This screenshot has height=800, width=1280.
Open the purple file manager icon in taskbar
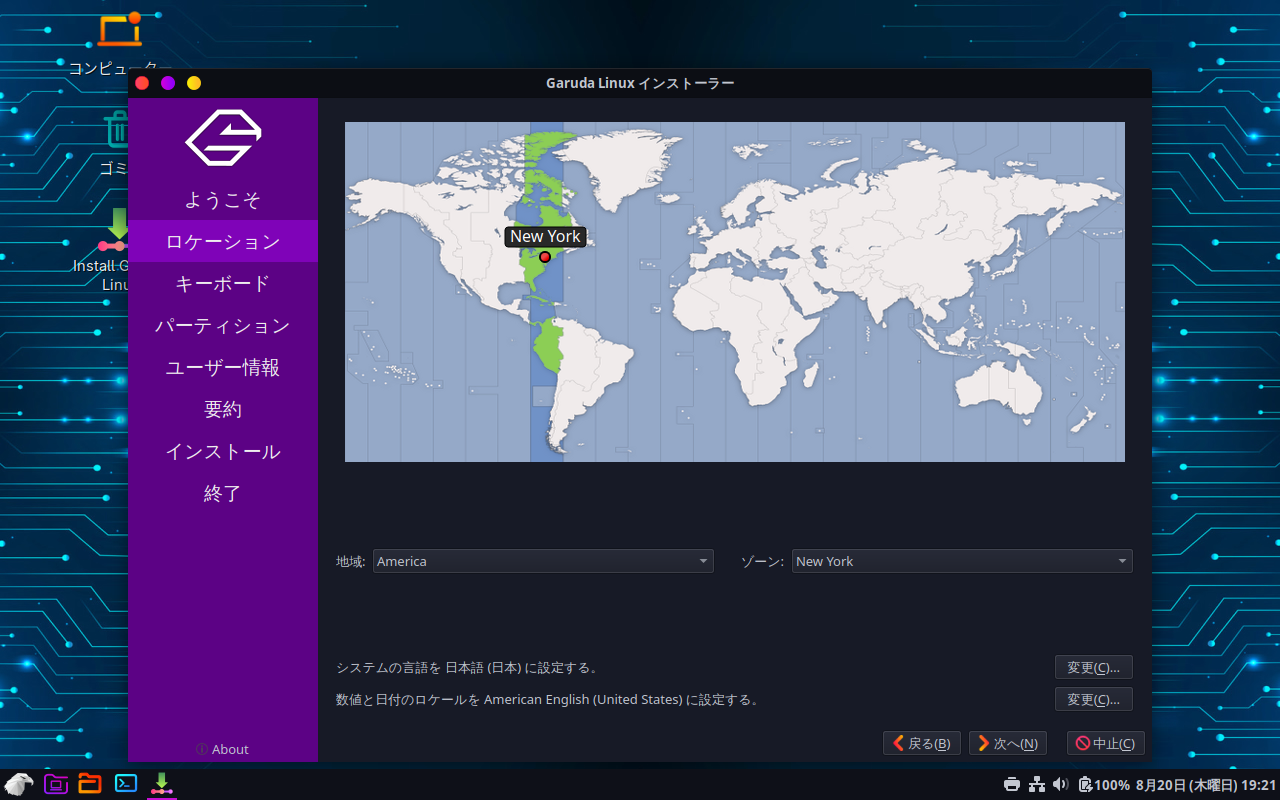coord(56,784)
